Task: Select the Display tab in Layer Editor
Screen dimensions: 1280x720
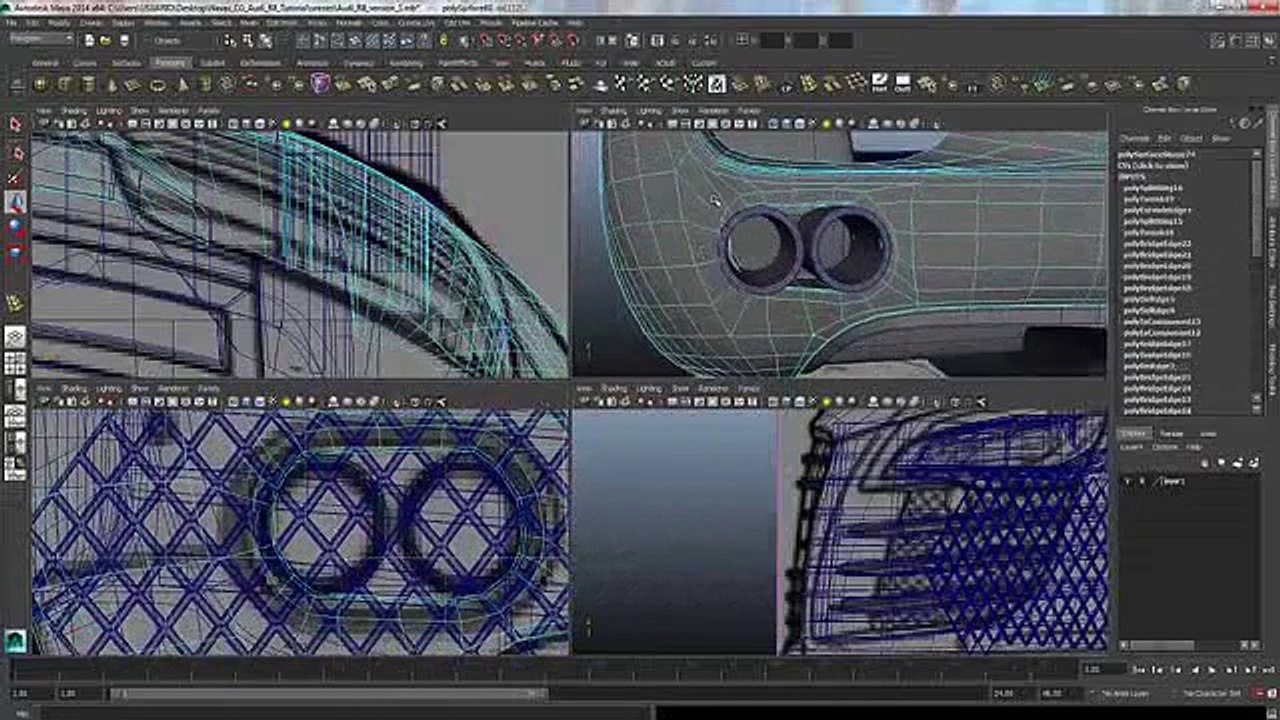Action: [1134, 433]
